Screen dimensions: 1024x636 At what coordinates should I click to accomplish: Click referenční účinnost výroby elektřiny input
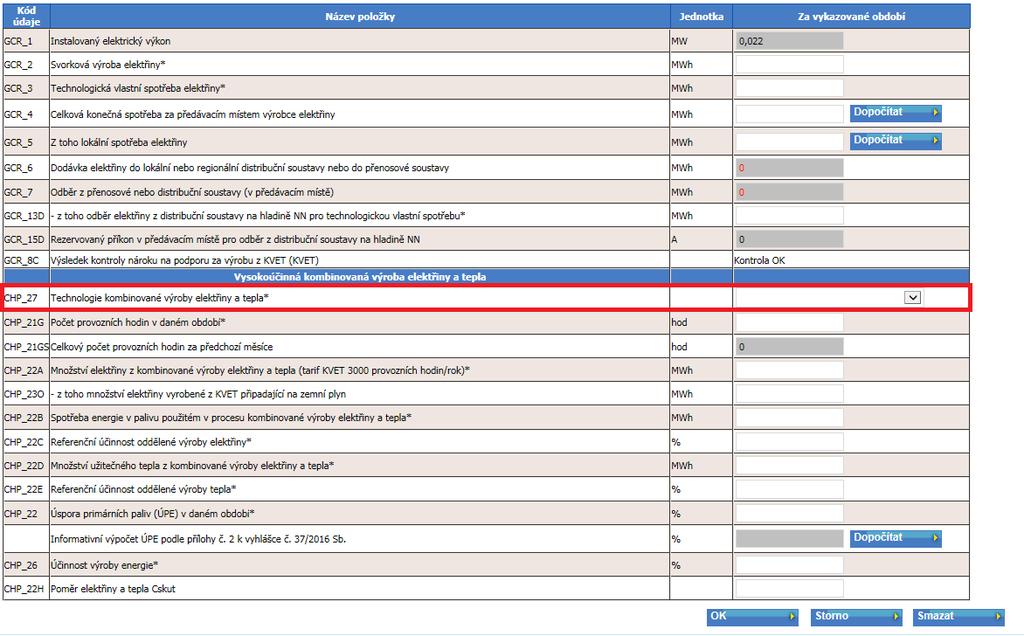click(x=789, y=442)
